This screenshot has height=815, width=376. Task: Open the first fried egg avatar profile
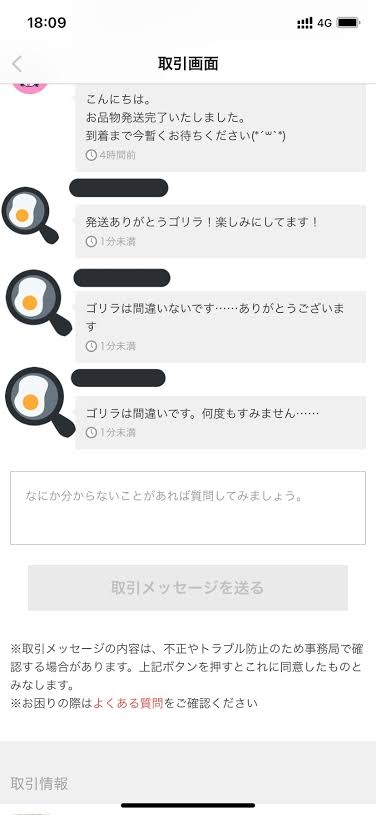[x=30, y=215]
